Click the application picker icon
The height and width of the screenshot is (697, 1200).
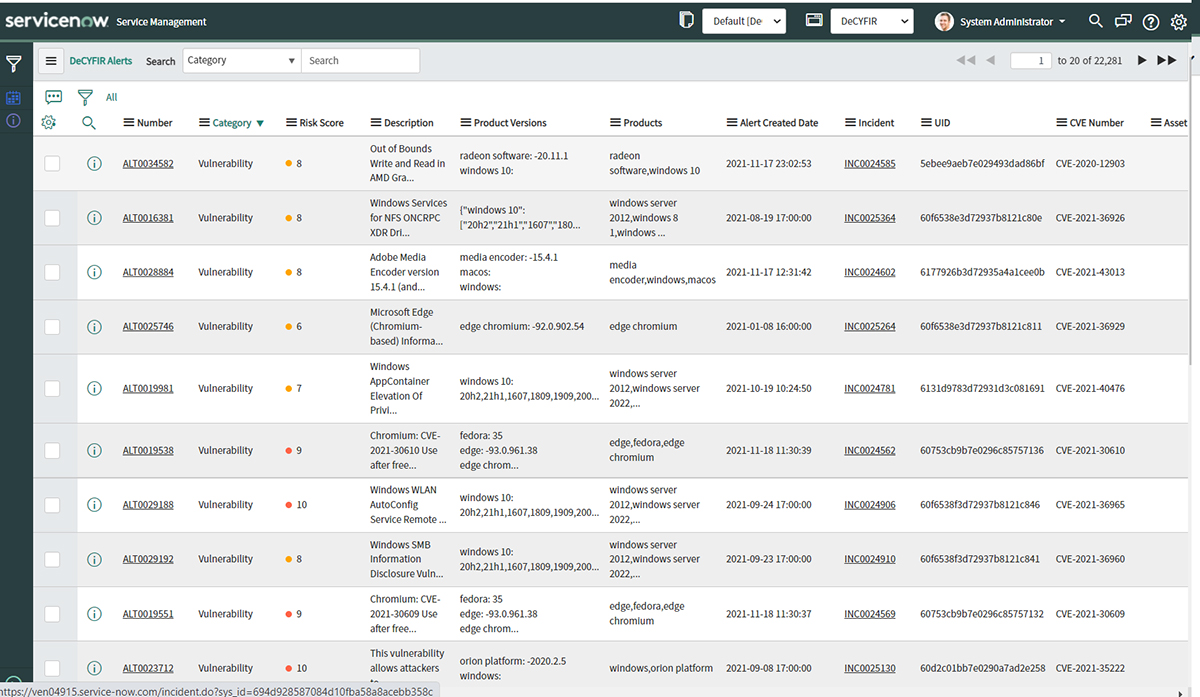coord(814,21)
